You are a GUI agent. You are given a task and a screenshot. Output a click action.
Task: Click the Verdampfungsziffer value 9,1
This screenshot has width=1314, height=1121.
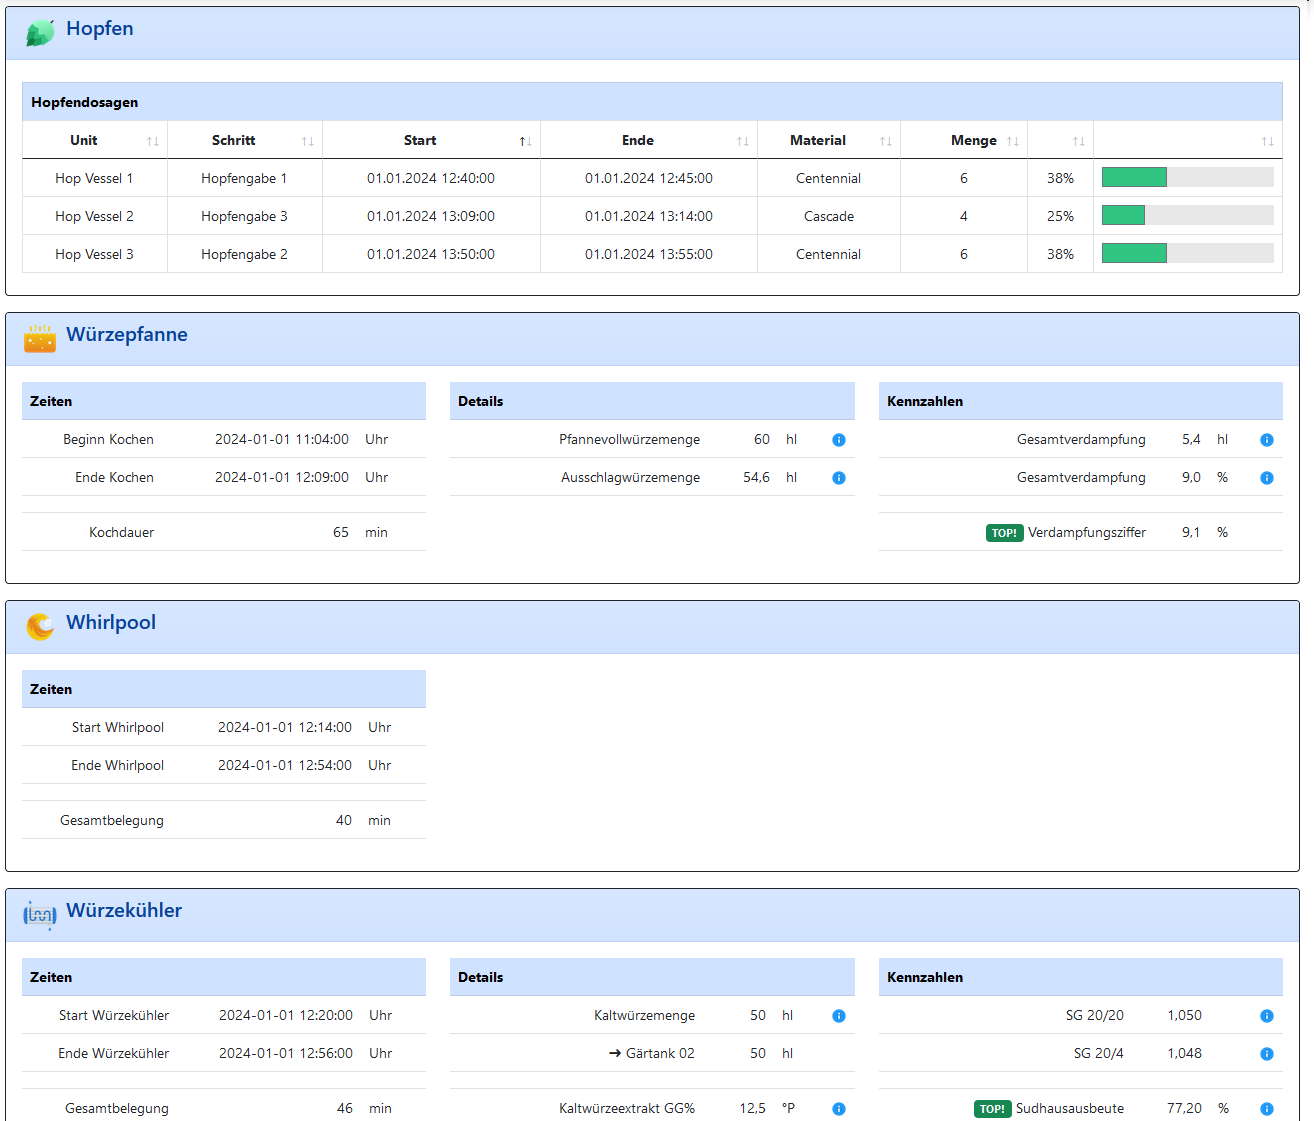[1191, 532]
